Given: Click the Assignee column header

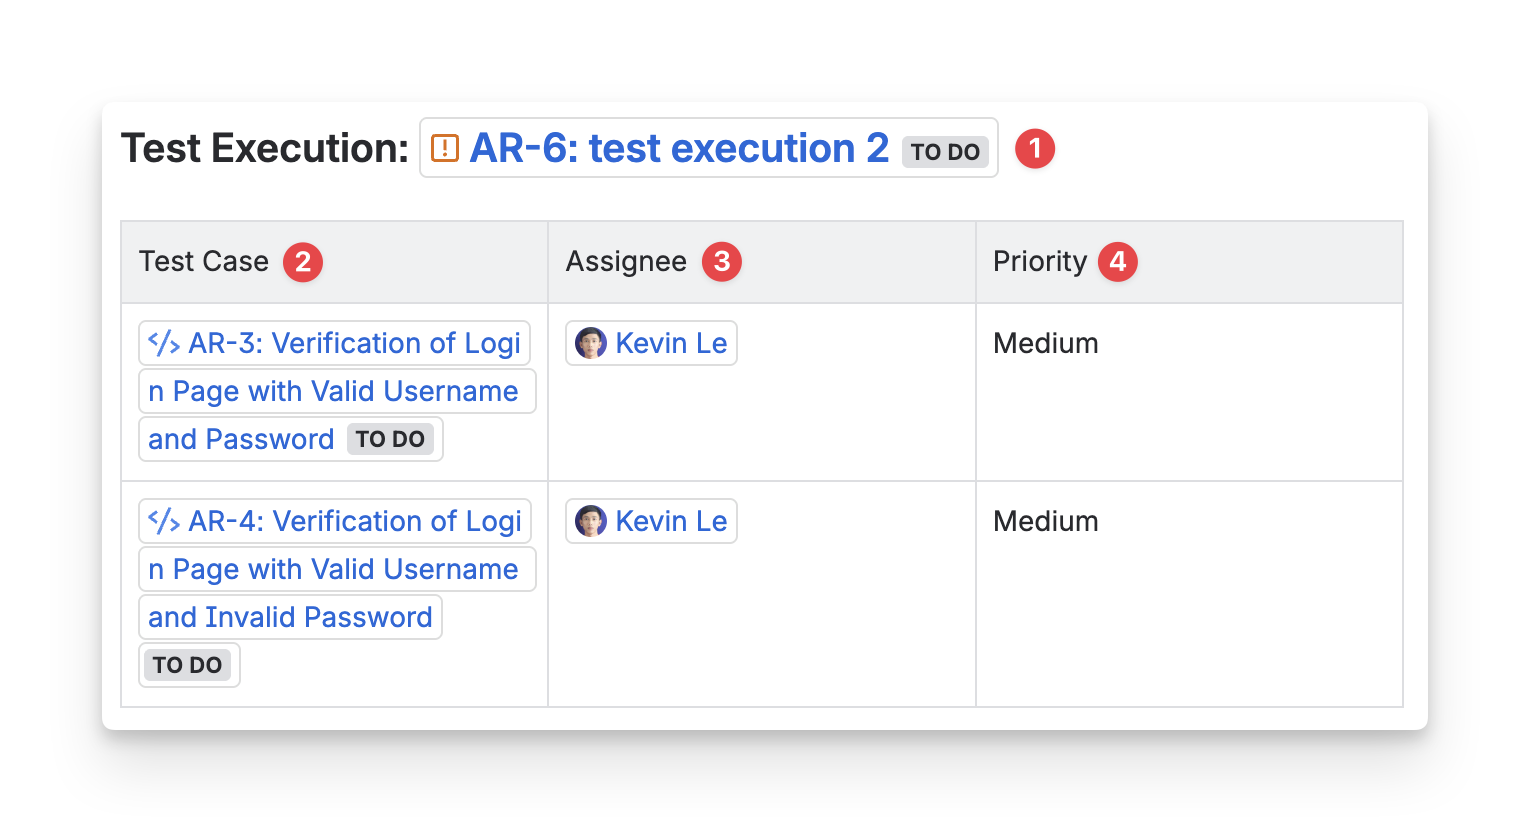Looking at the screenshot, I should [x=626, y=262].
